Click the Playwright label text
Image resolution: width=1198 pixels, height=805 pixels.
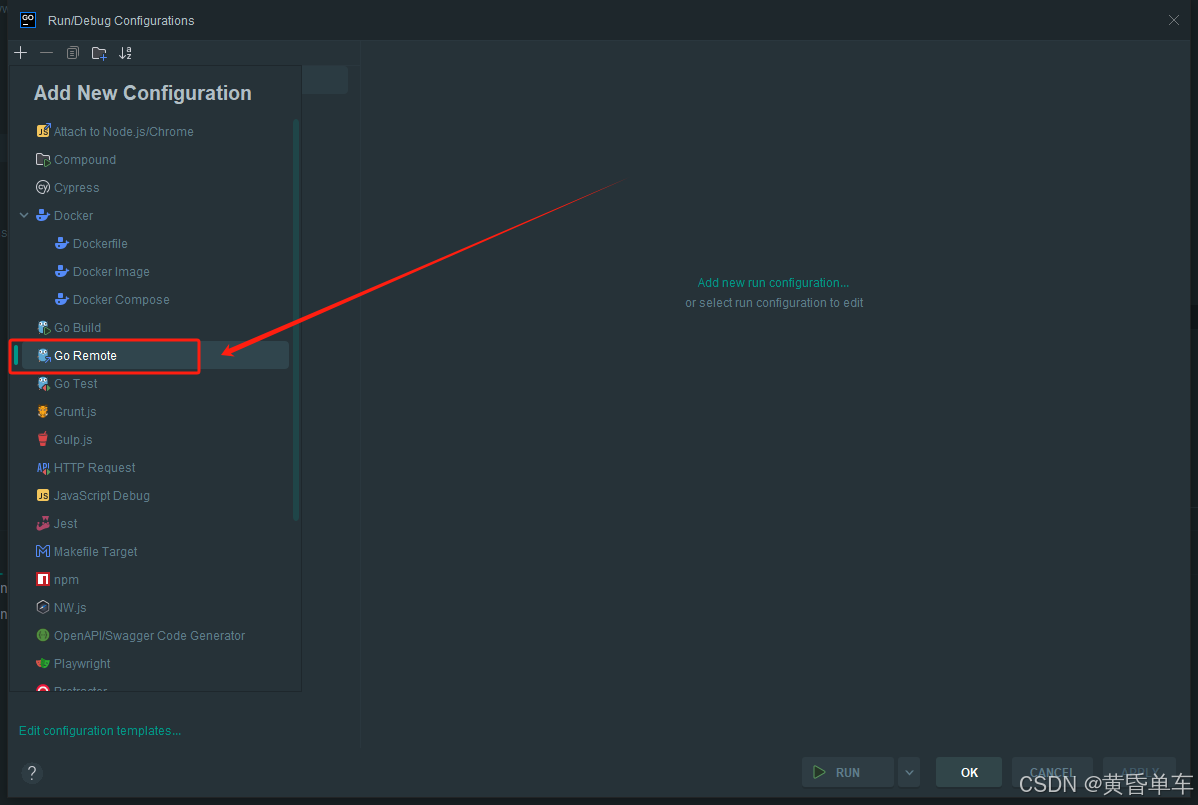tap(82, 664)
